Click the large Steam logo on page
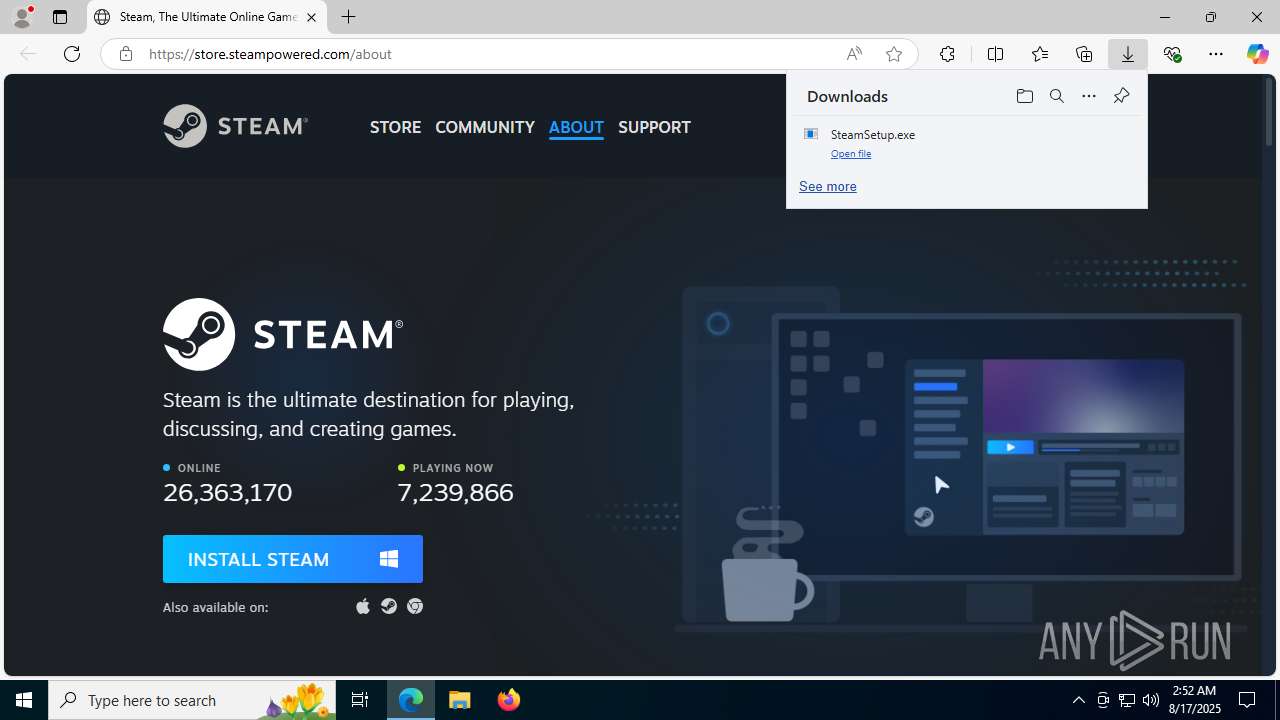 [x=283, y=334]
